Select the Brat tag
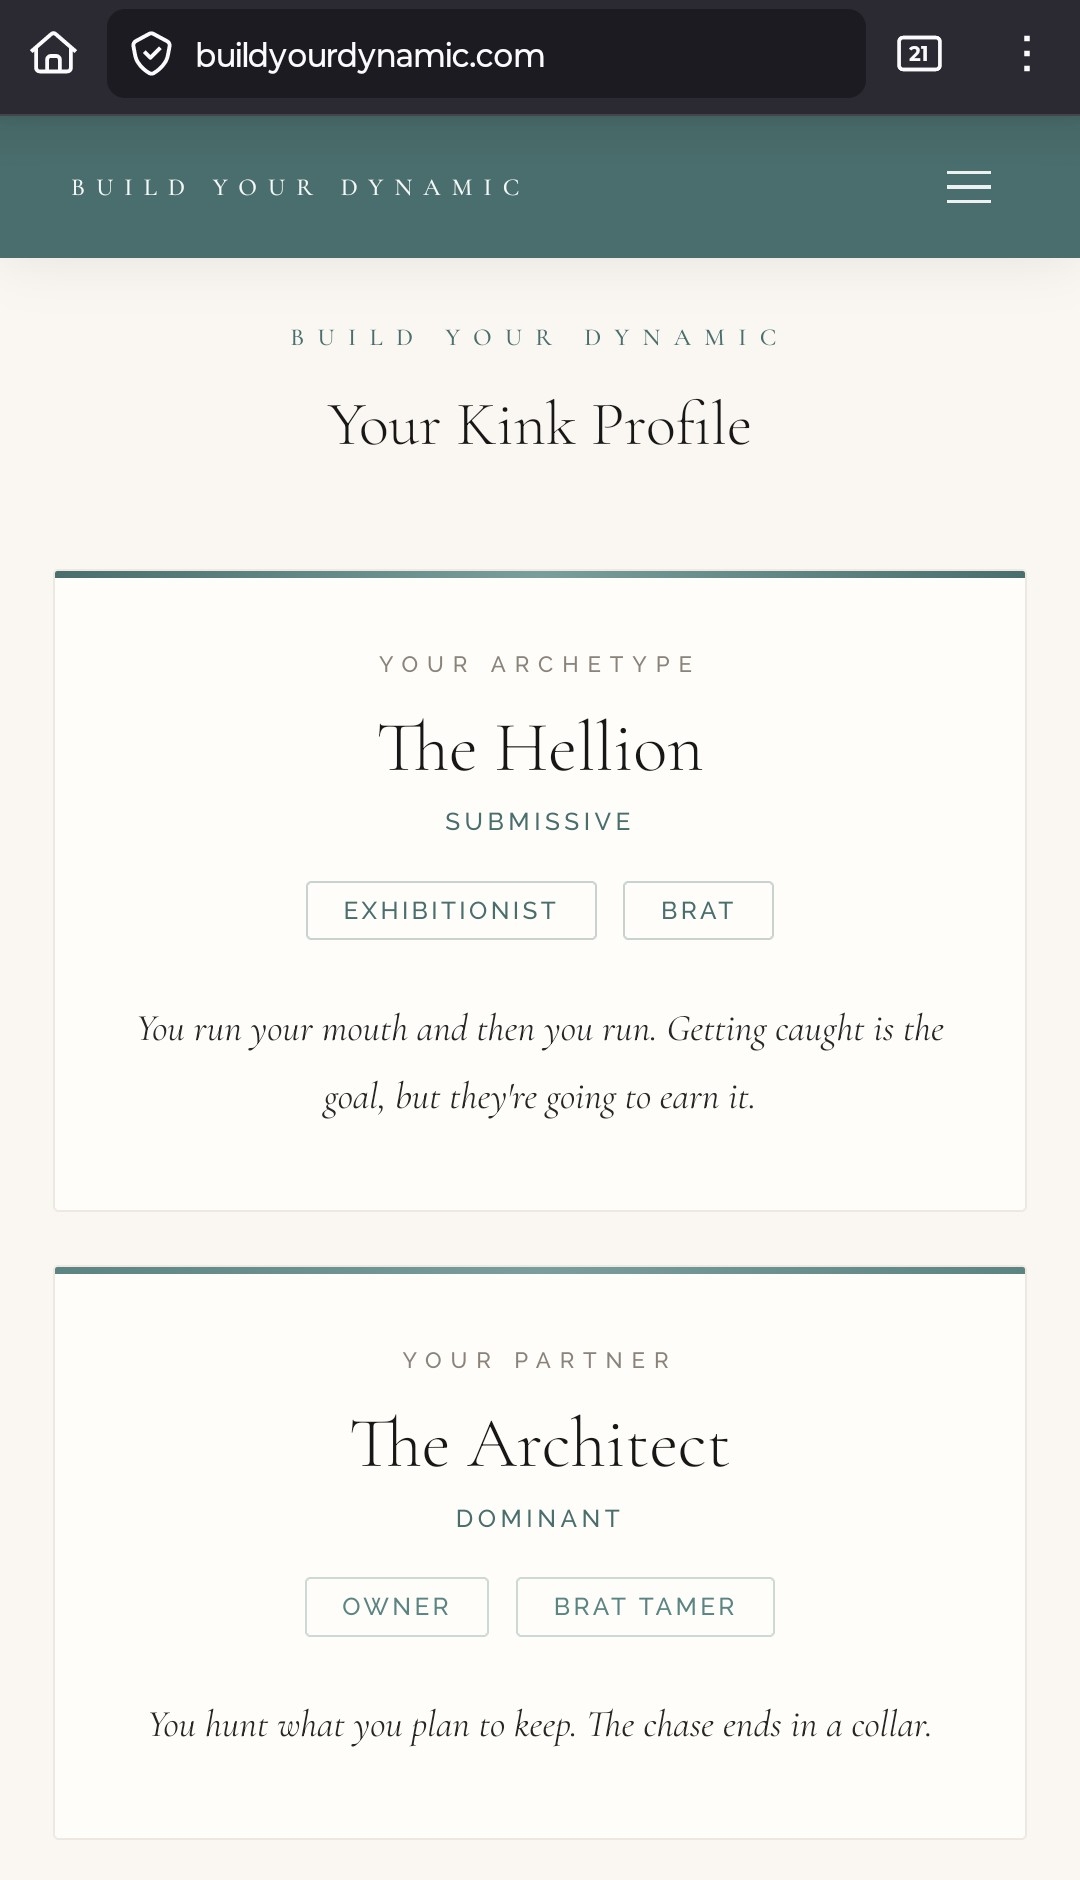This screenshot has height=1880, width=1080. tap(698, 910)
